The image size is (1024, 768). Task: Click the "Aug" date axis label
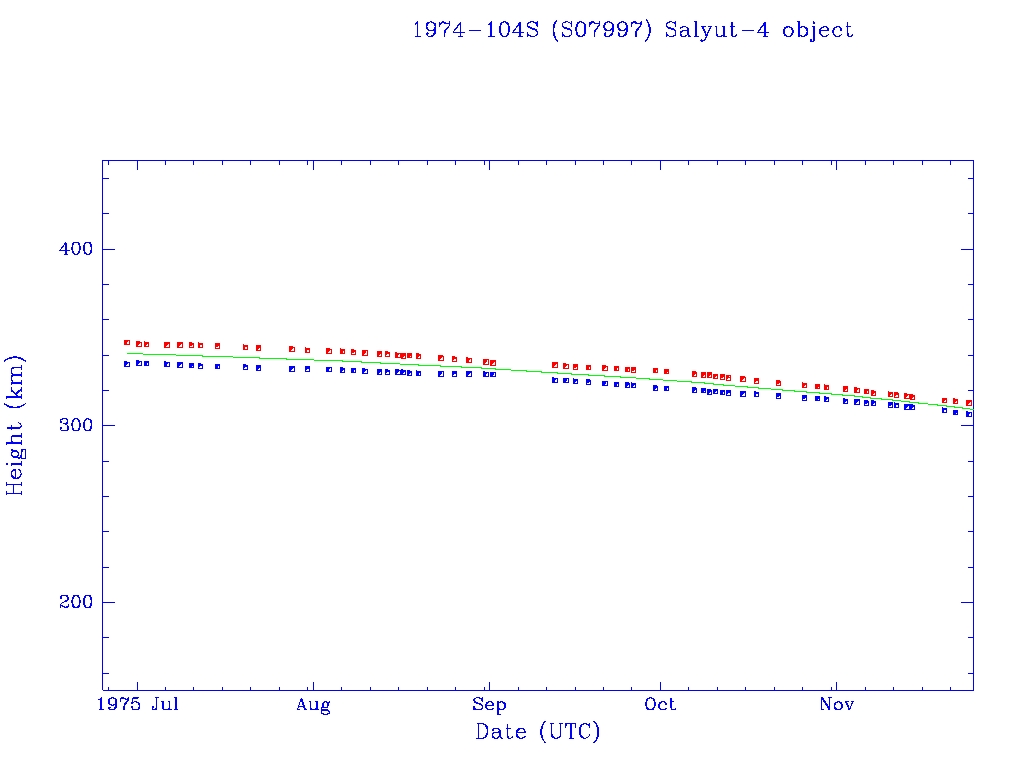click(x=313, y=705)
